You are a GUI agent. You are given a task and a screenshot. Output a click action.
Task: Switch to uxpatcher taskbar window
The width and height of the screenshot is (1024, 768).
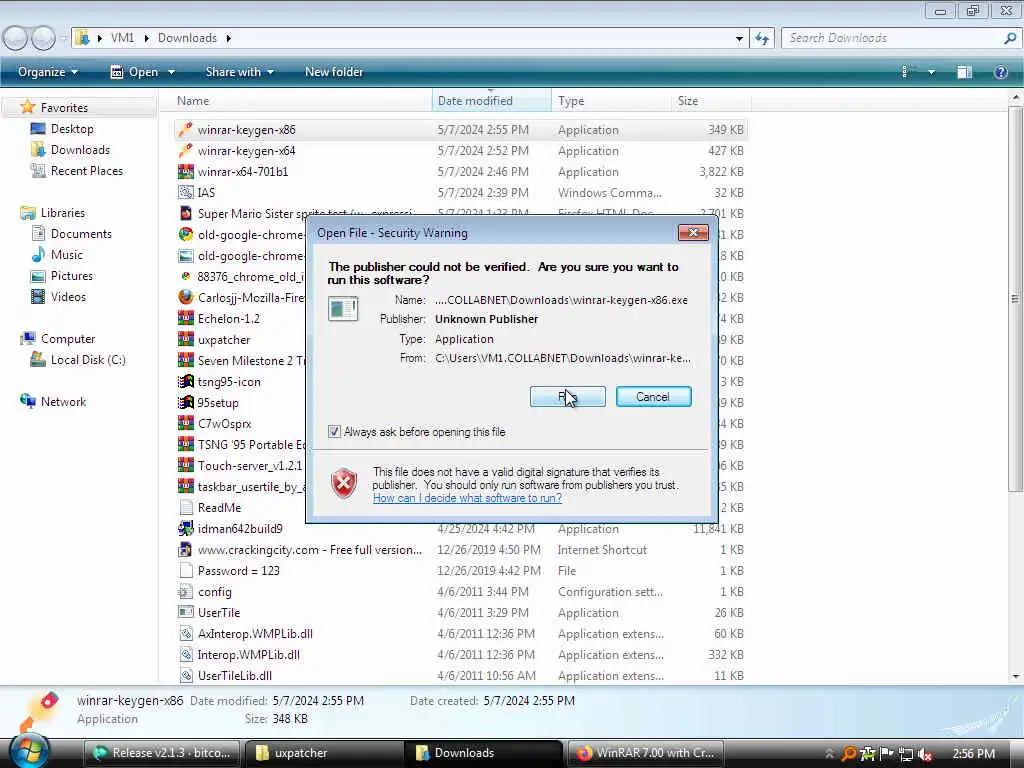click(x=323, y=753)
